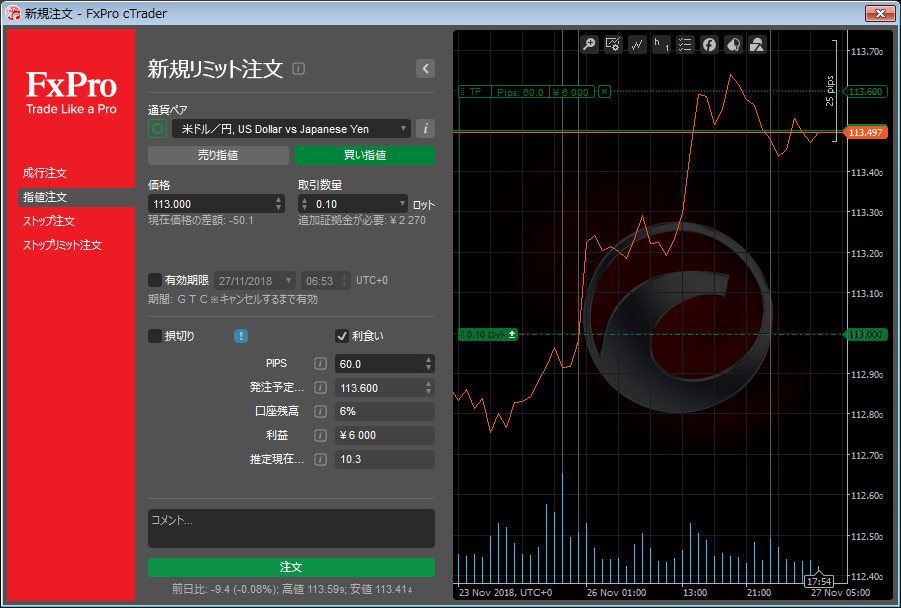Select 売り指値 sell limit toggle
The image size is (901, 608).
click(218, 155)
